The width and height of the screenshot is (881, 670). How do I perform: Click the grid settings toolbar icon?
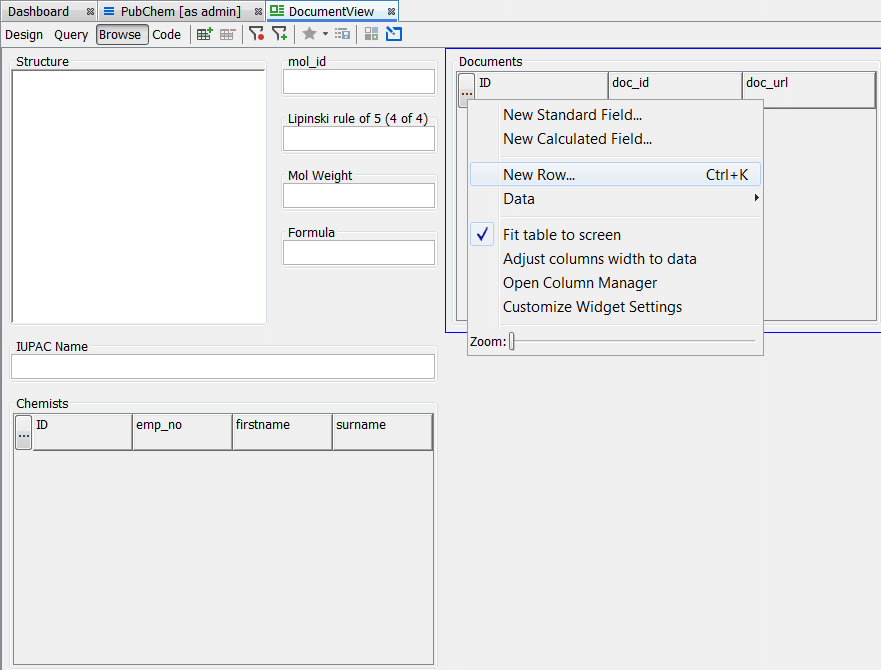pyautogui.click(x=343, y=33)
